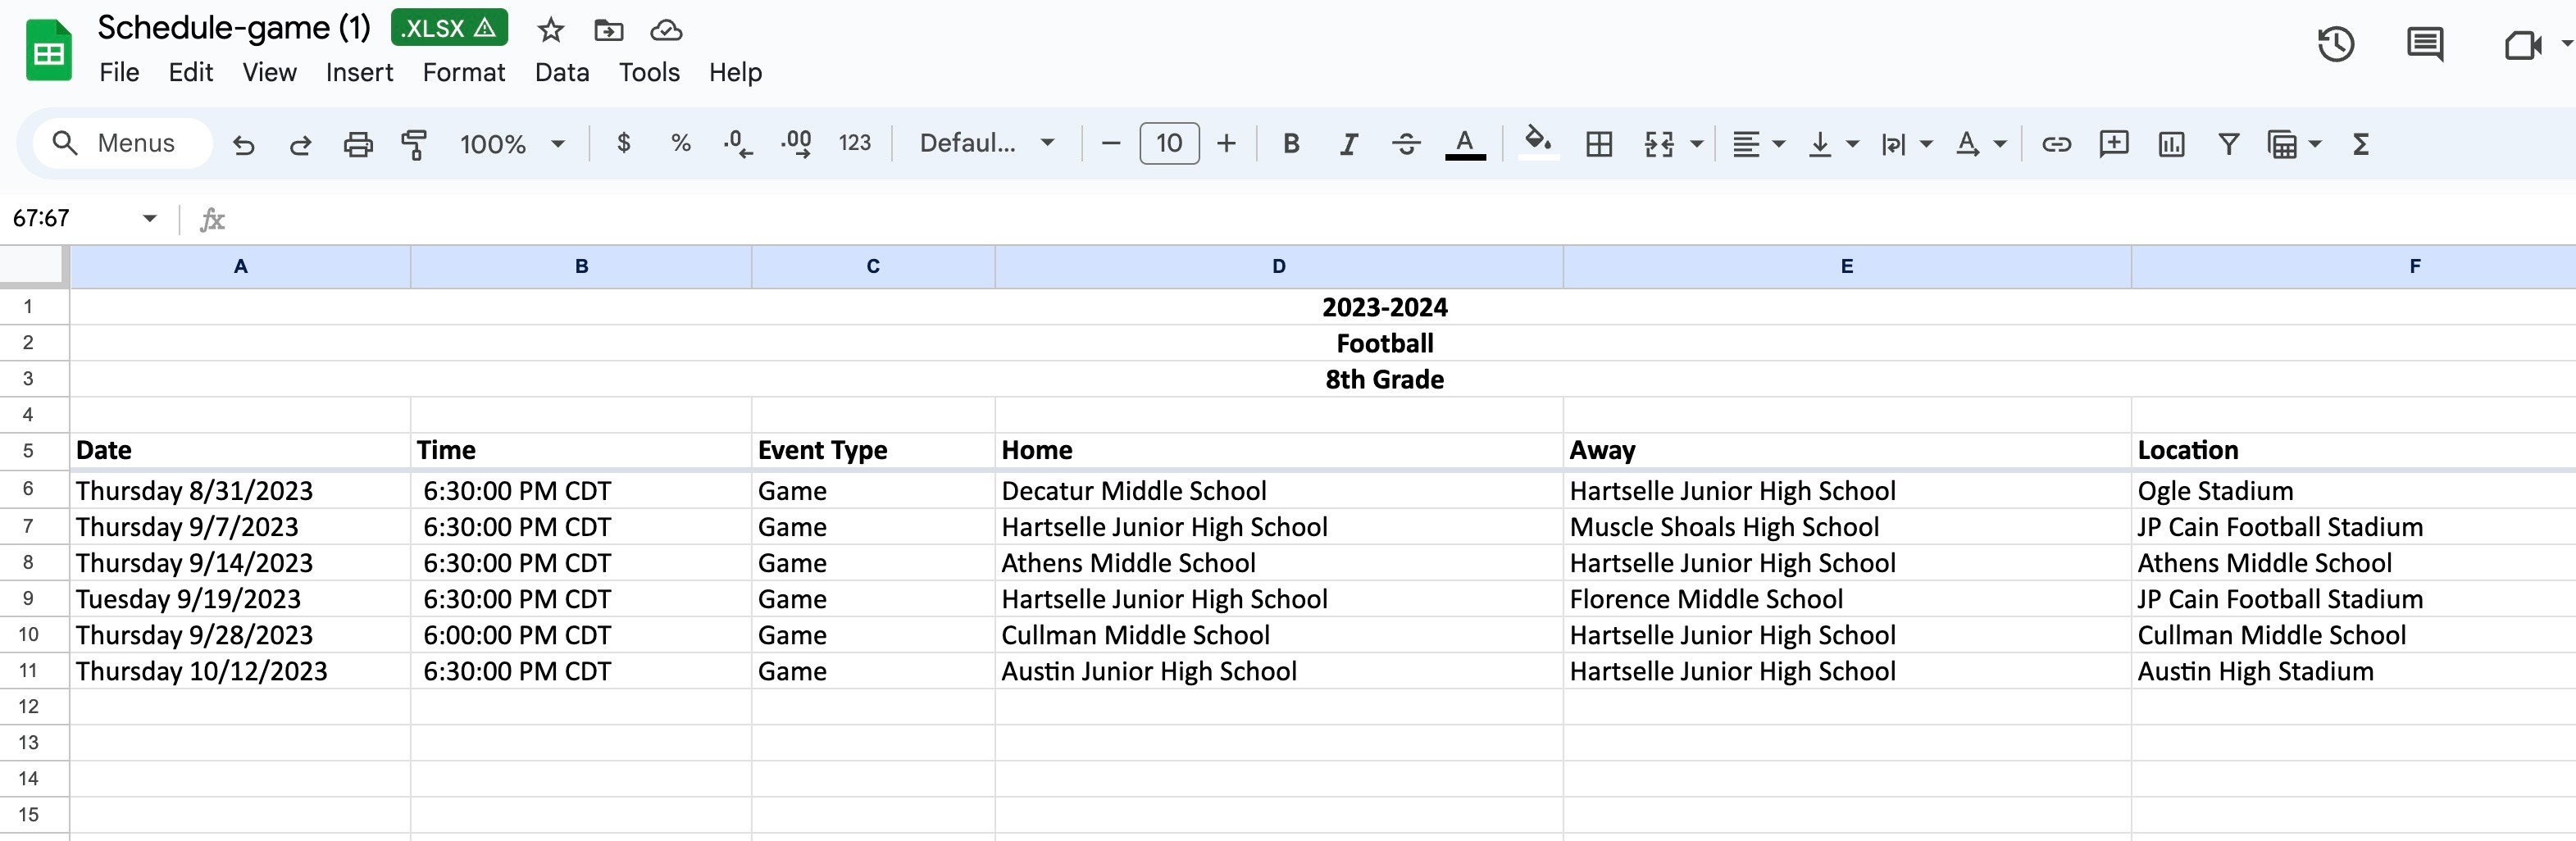
Task: Select the Paint format roller icon
Action: pos(414,144)
